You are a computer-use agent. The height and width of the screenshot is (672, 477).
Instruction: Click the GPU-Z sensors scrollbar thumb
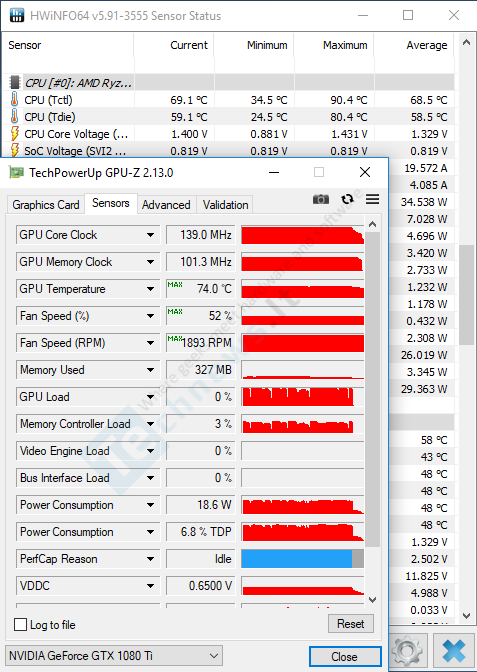(x=372, y=390)
